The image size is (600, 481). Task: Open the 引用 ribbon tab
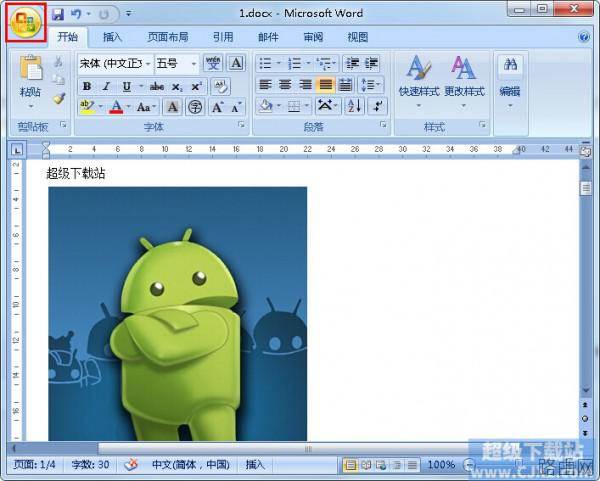pos(223,37)
